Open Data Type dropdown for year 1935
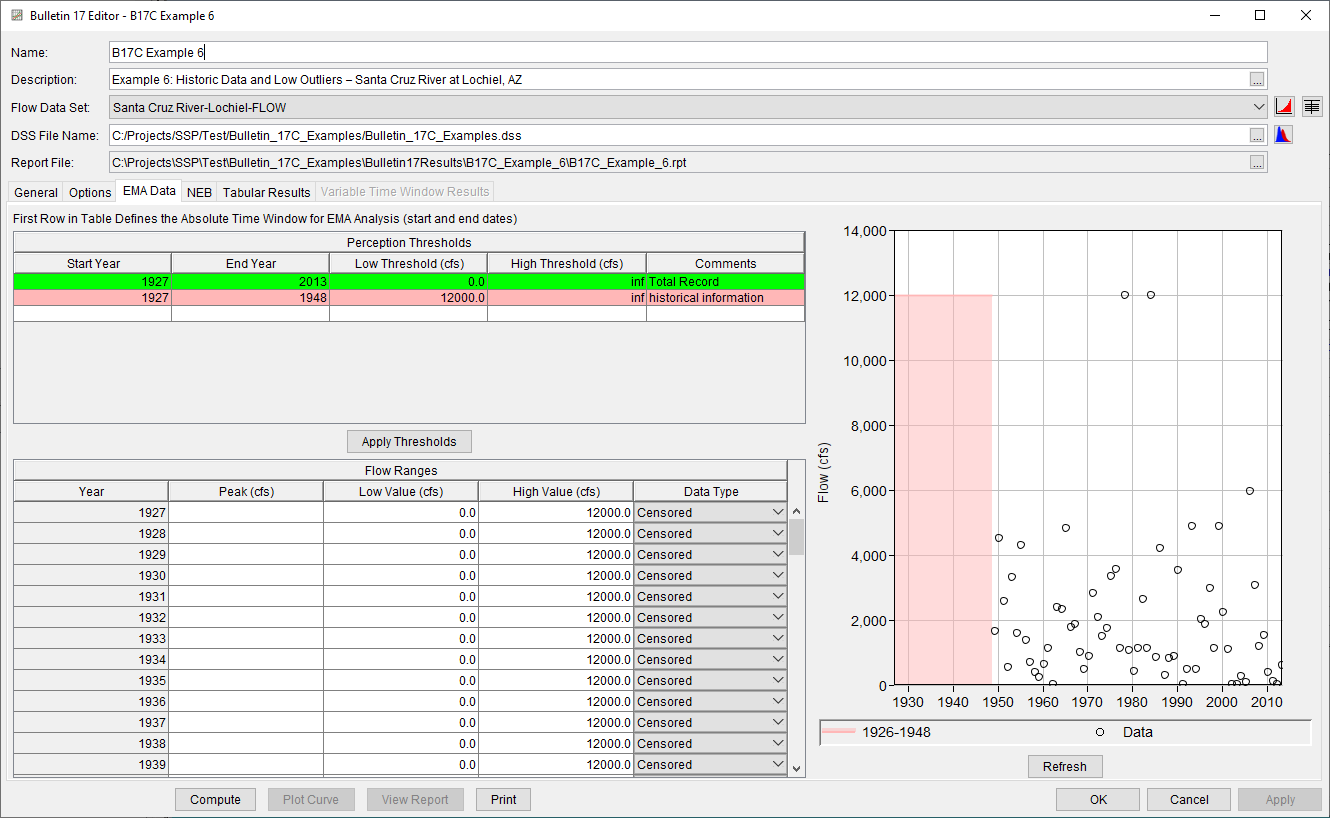1330x818 pixels. [x=778, y=680]
